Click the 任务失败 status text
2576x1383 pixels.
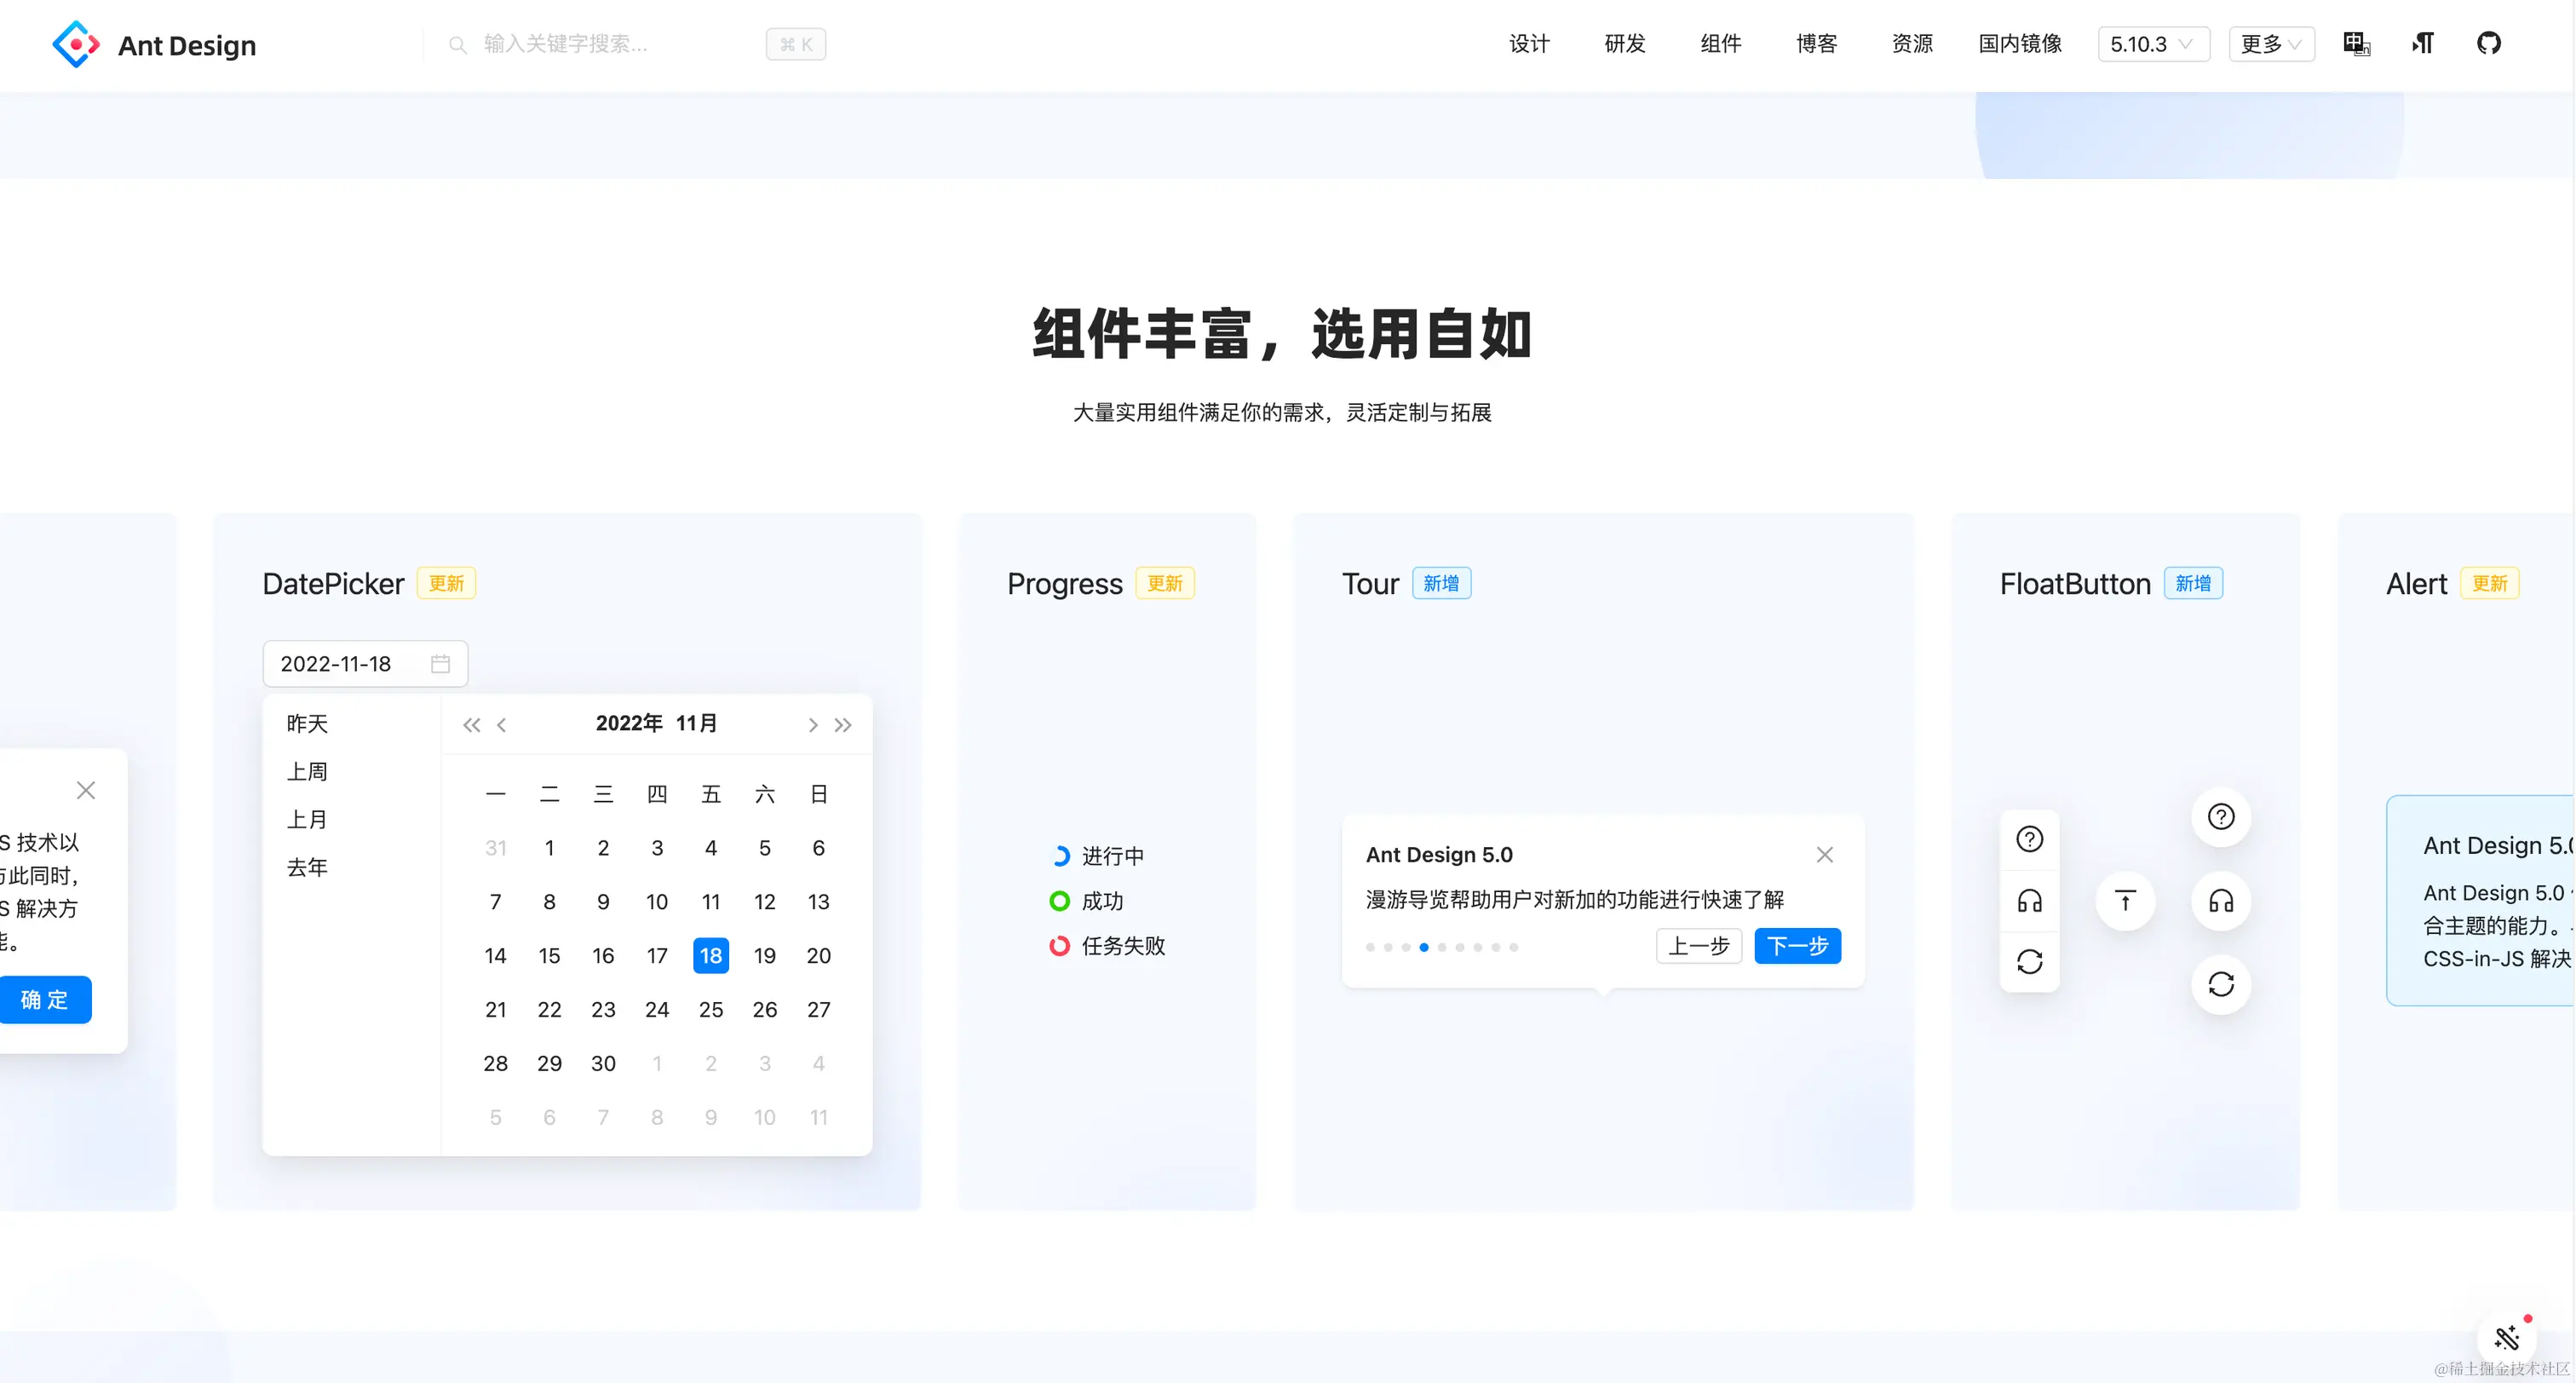(x=1123, y=946)
